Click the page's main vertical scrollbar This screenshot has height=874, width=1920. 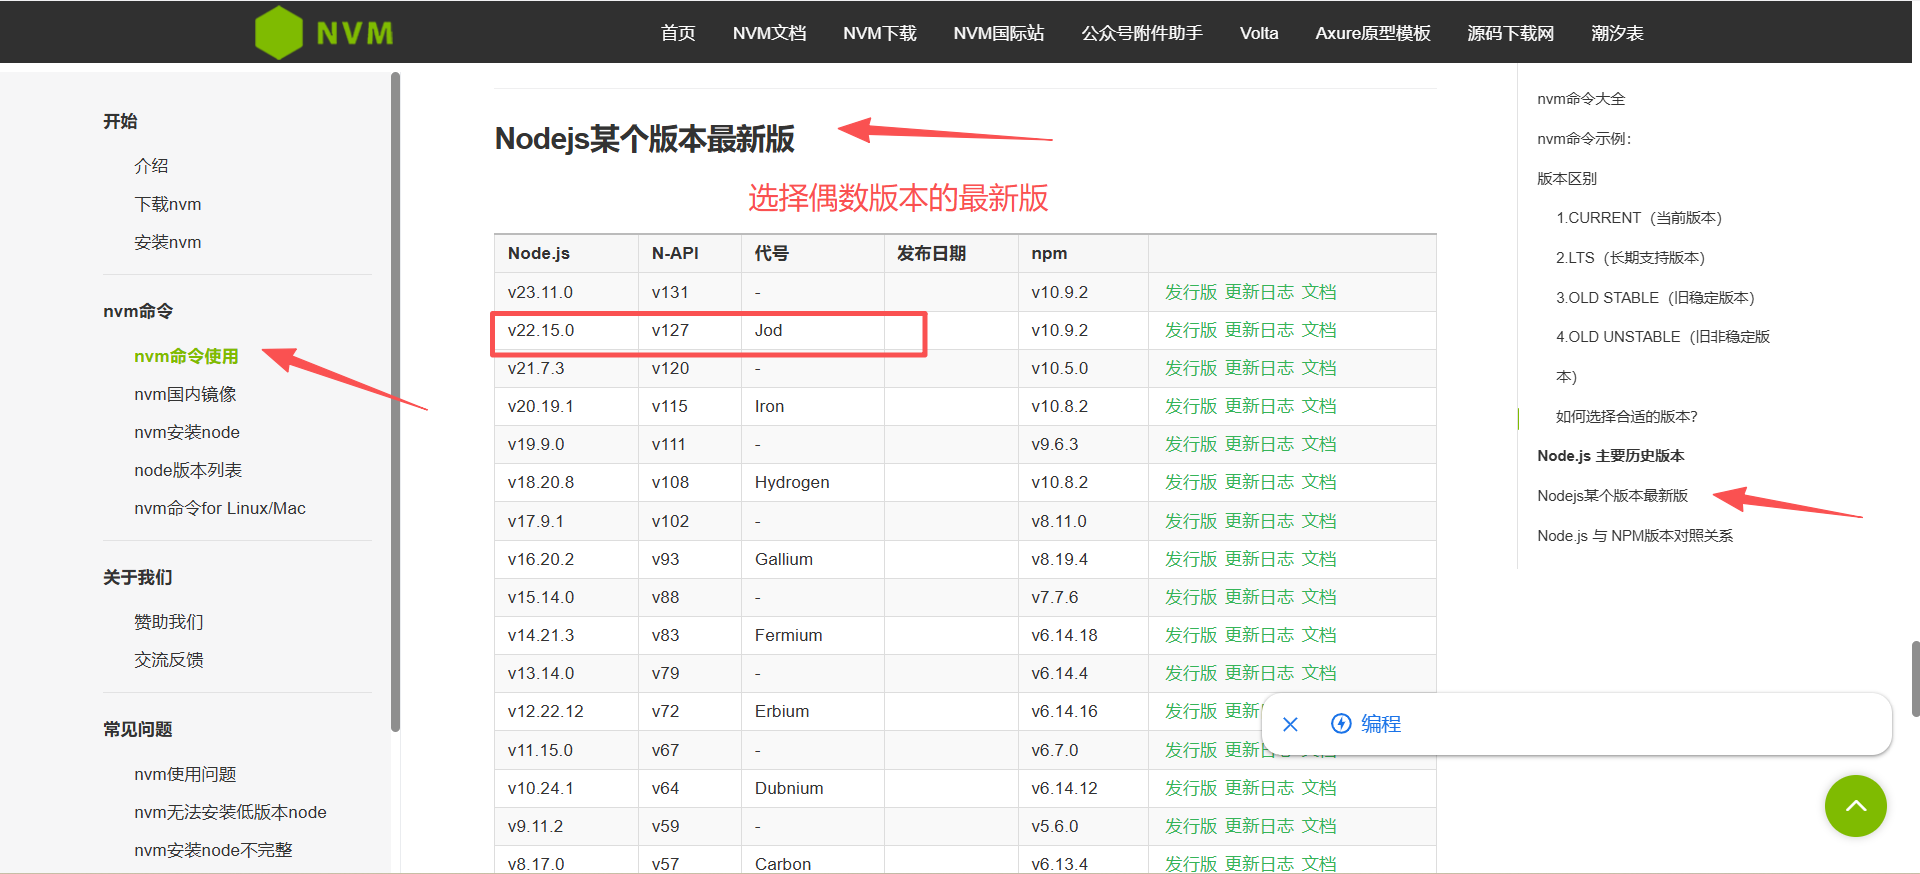point(1915,678)
